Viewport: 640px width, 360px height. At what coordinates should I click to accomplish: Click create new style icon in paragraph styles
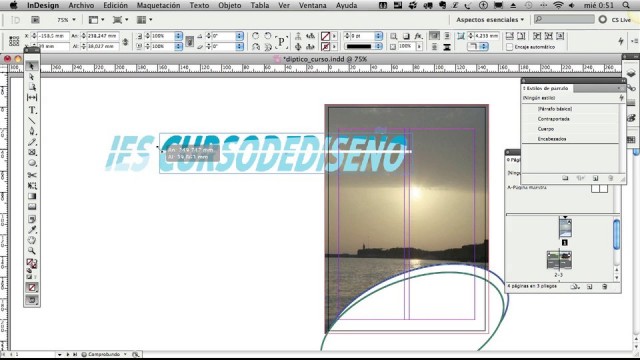click(596, 178)
